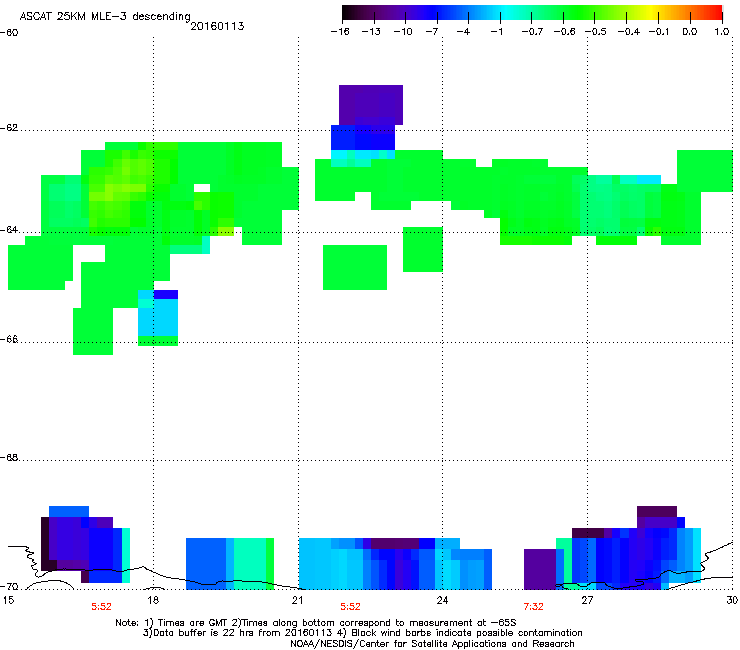Click the longitude label 30

click(x=732, y=600)
